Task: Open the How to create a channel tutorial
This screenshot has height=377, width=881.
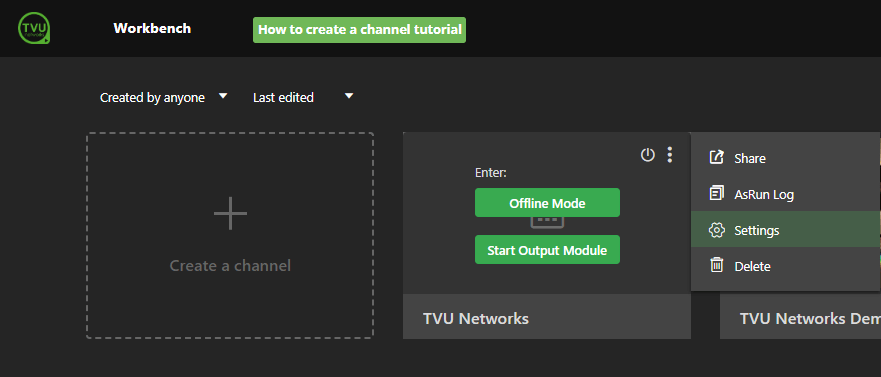Action: [360, 30]
